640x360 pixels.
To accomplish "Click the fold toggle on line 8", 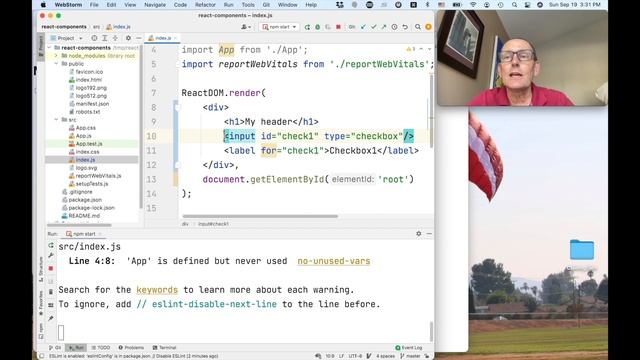I will click(177, 107).
